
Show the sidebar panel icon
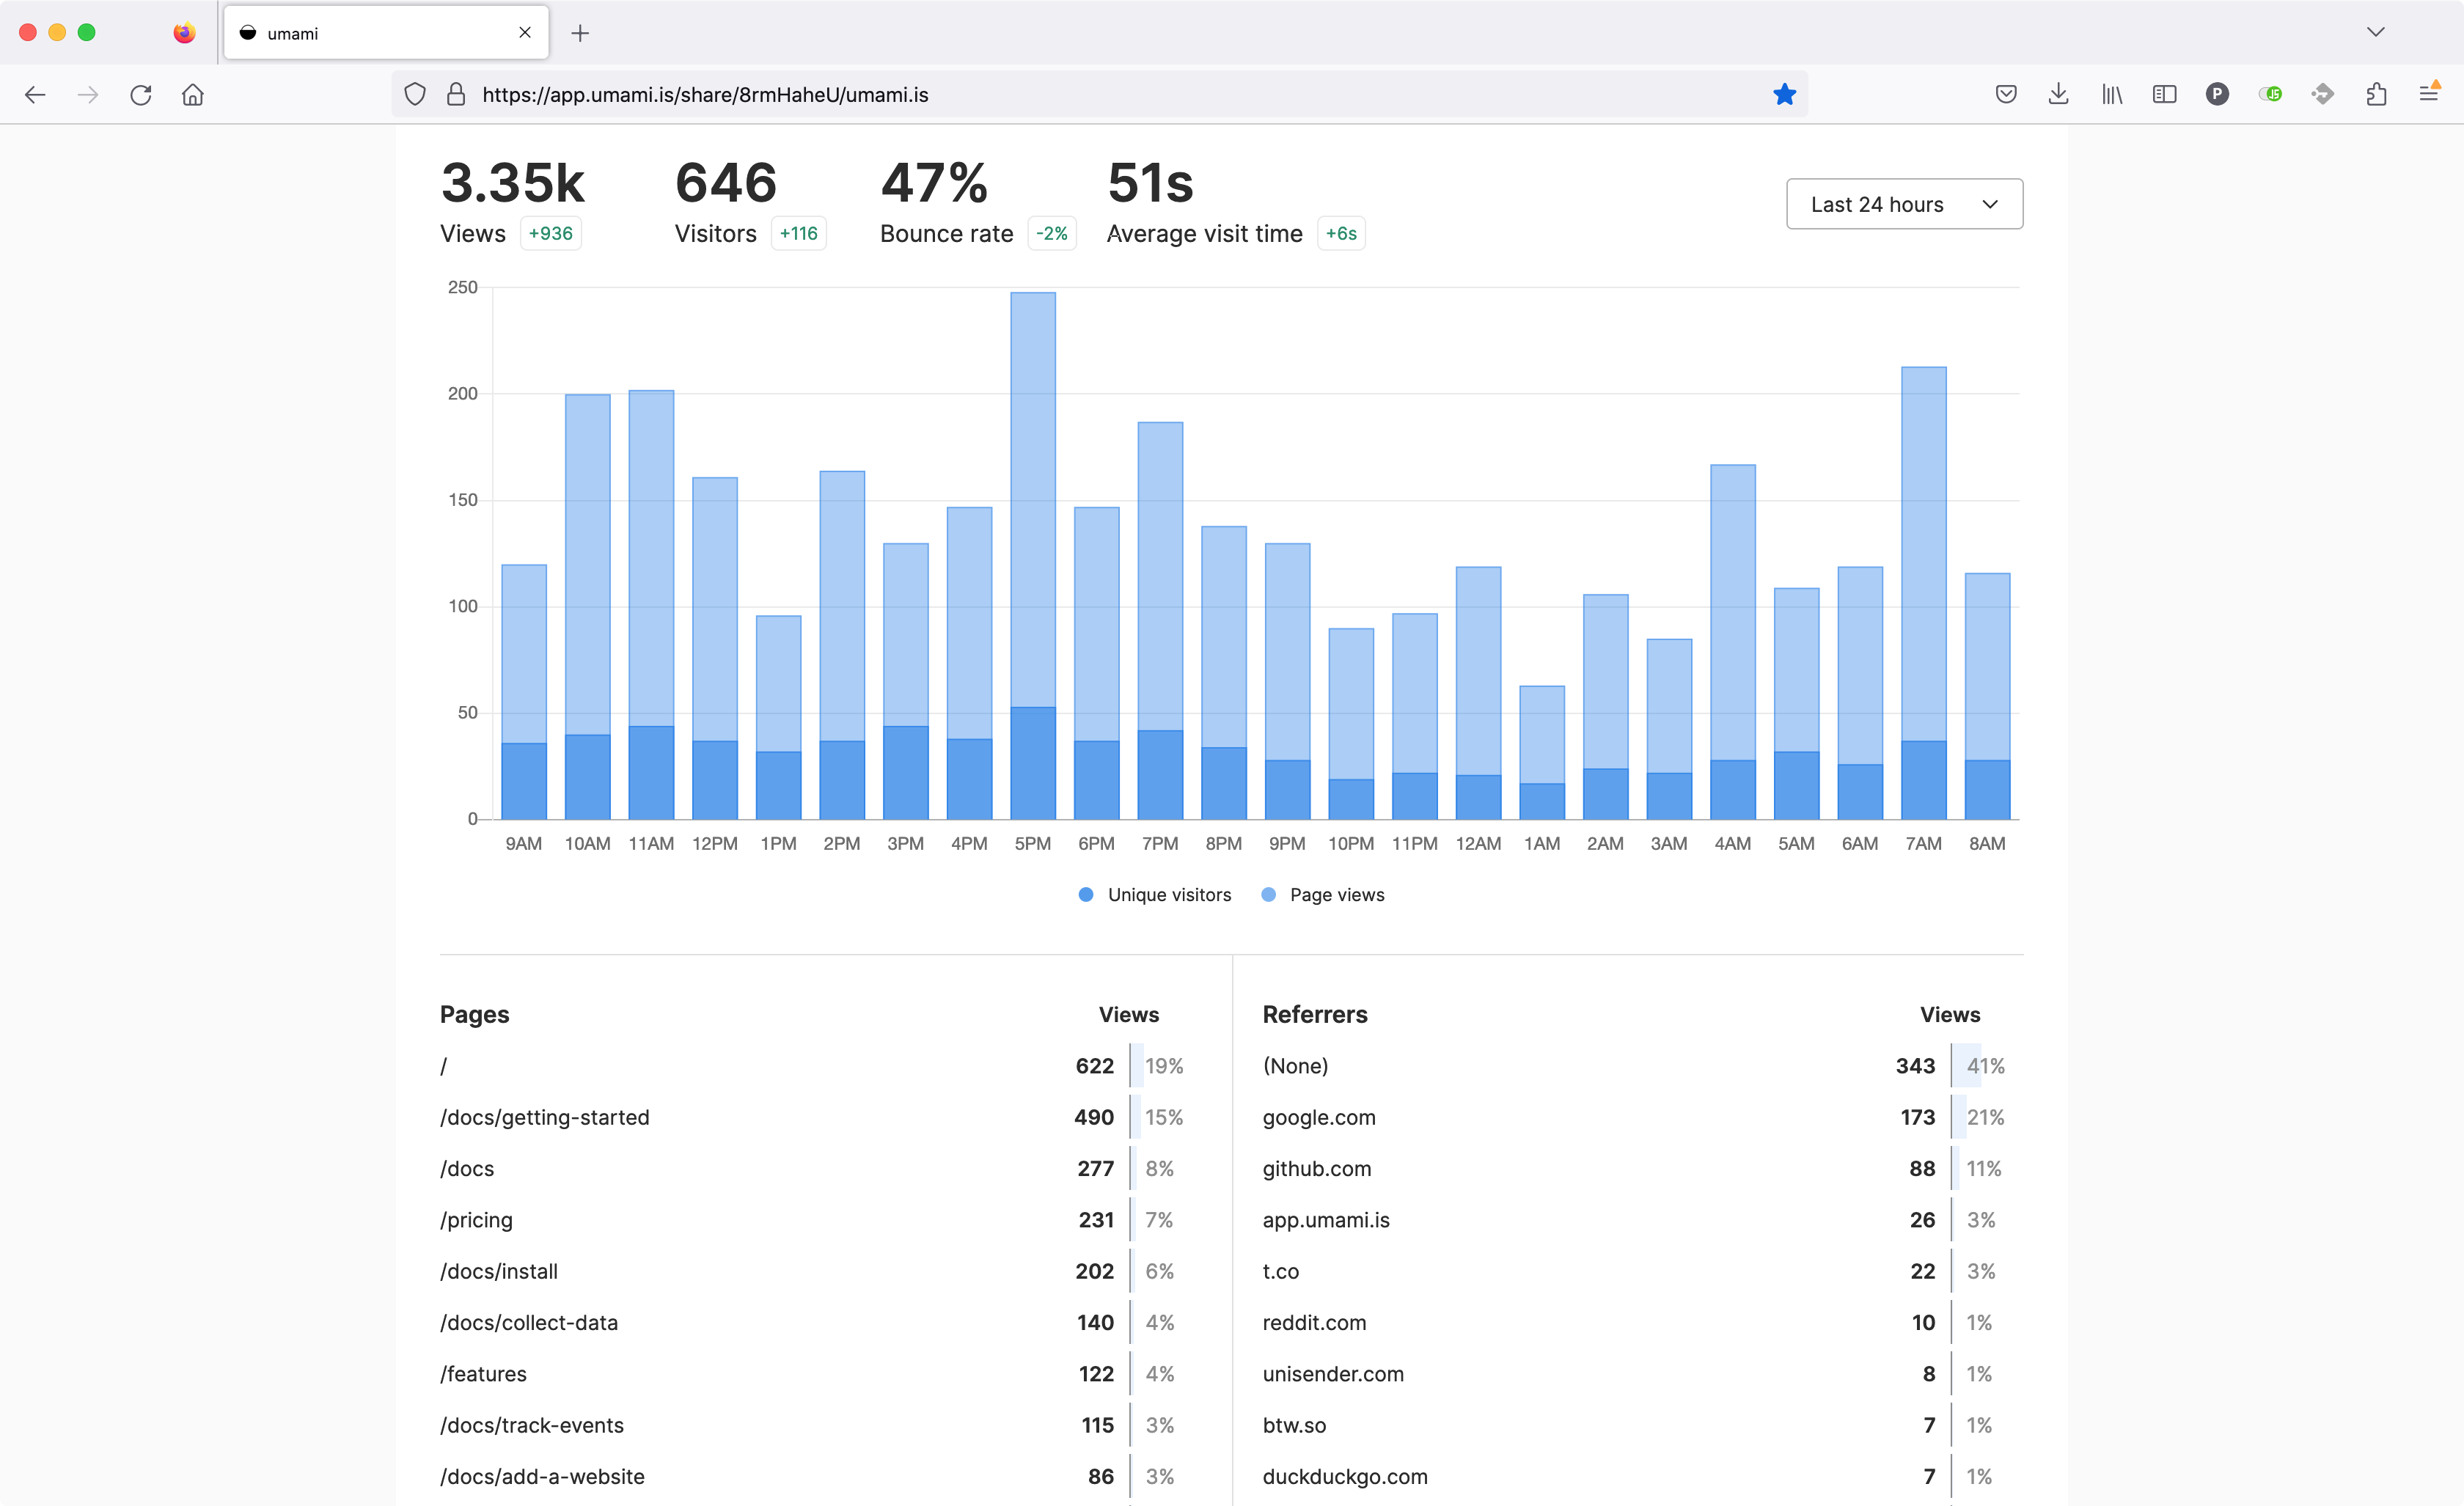pyautogui.click(x=2164, y=94)
